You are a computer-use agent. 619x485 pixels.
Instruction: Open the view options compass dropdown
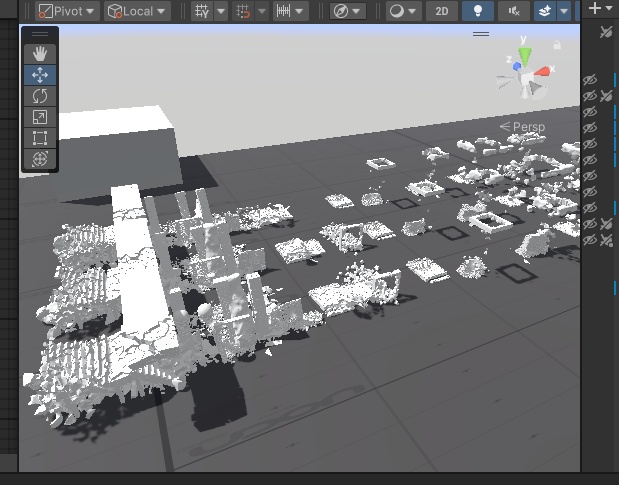pyautogui.click(x=347, y=11)
